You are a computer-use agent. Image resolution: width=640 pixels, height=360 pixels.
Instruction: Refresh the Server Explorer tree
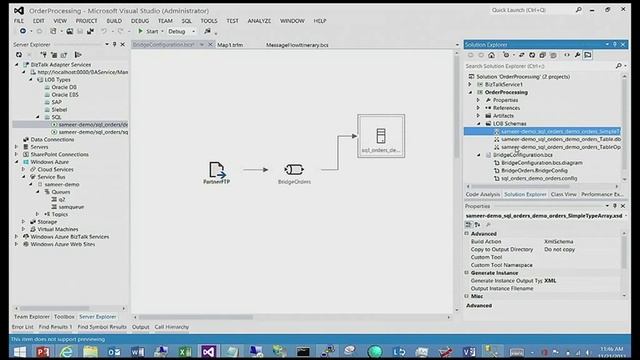[19, 55]
